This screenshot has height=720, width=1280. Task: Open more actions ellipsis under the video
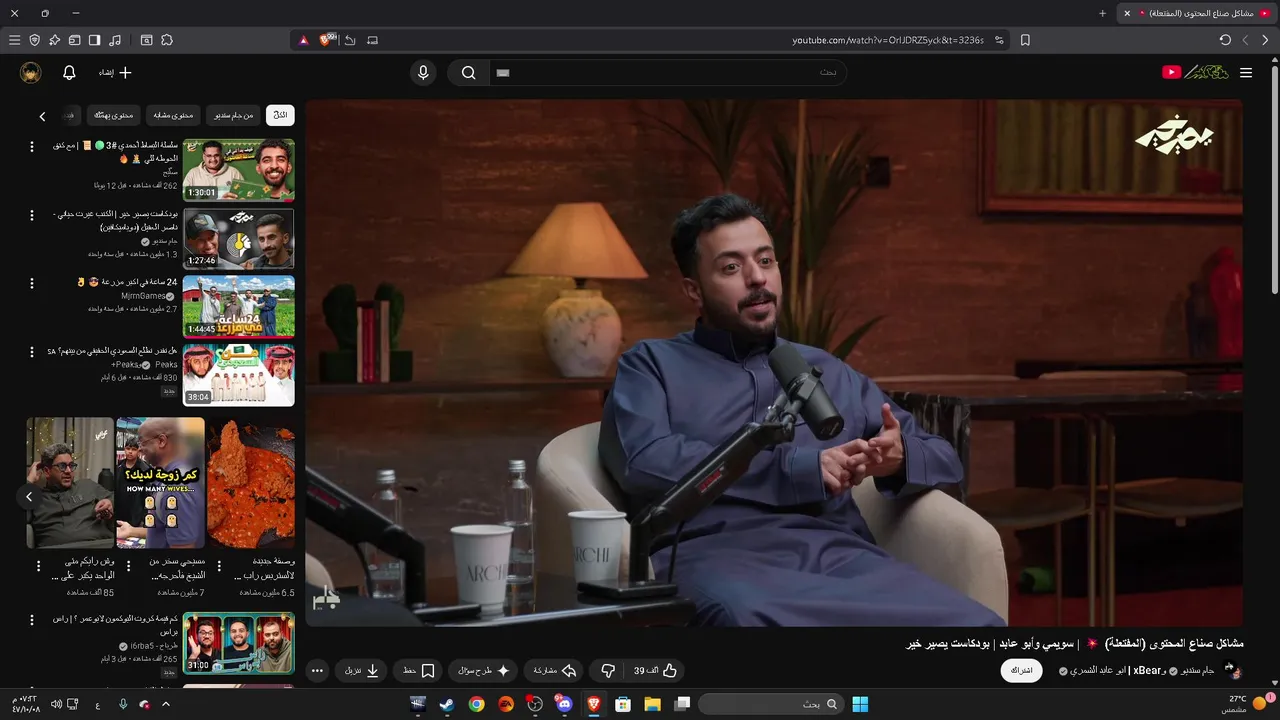(x=317, y=671)
